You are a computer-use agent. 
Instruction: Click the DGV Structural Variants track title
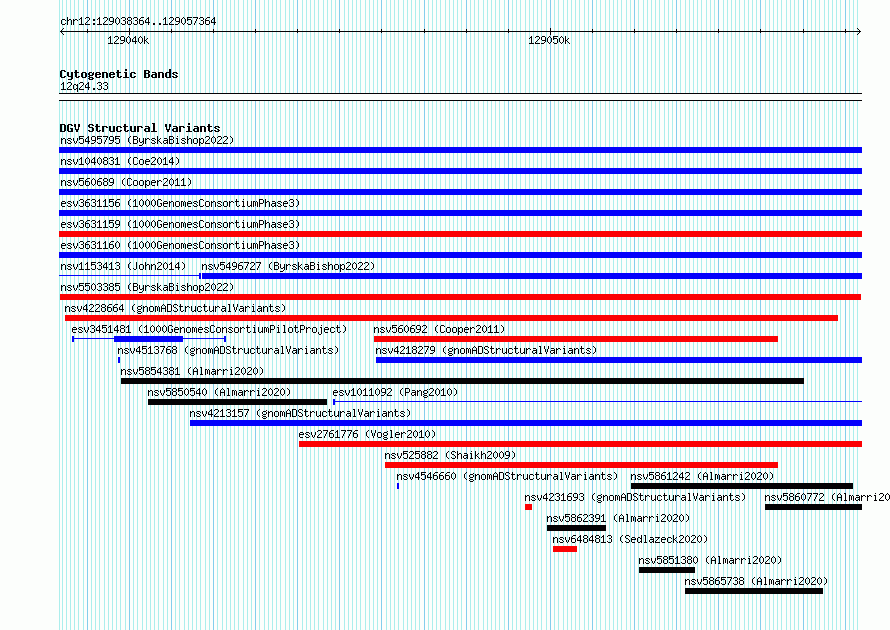(140, 128)
